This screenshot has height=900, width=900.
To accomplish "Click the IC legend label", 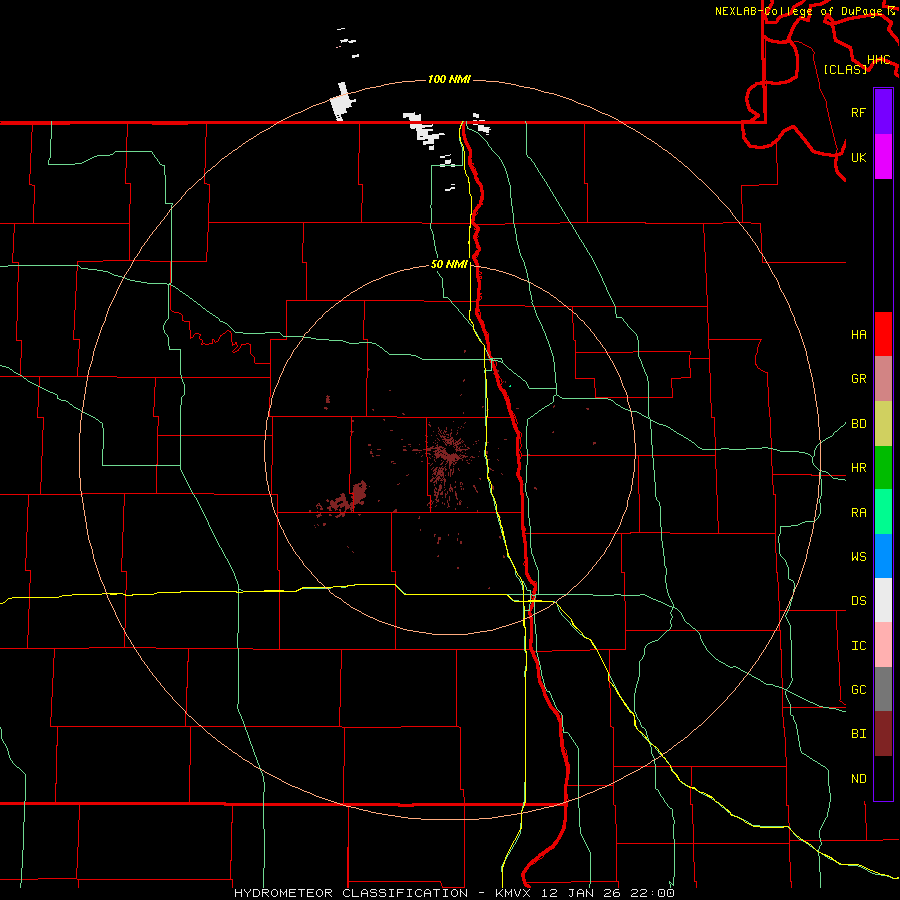I will (x=858, y=645).
